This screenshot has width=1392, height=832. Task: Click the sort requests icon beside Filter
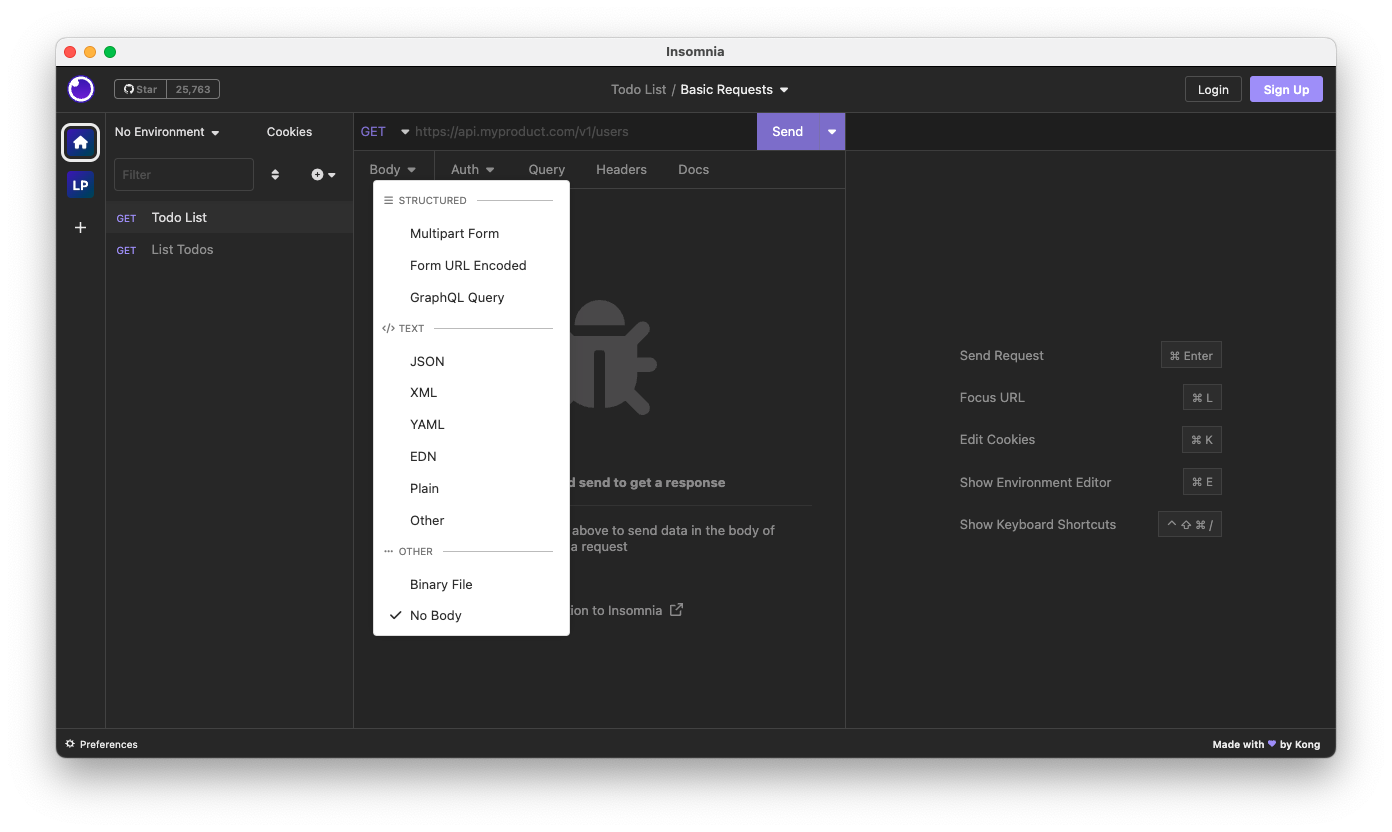[275, 174]
